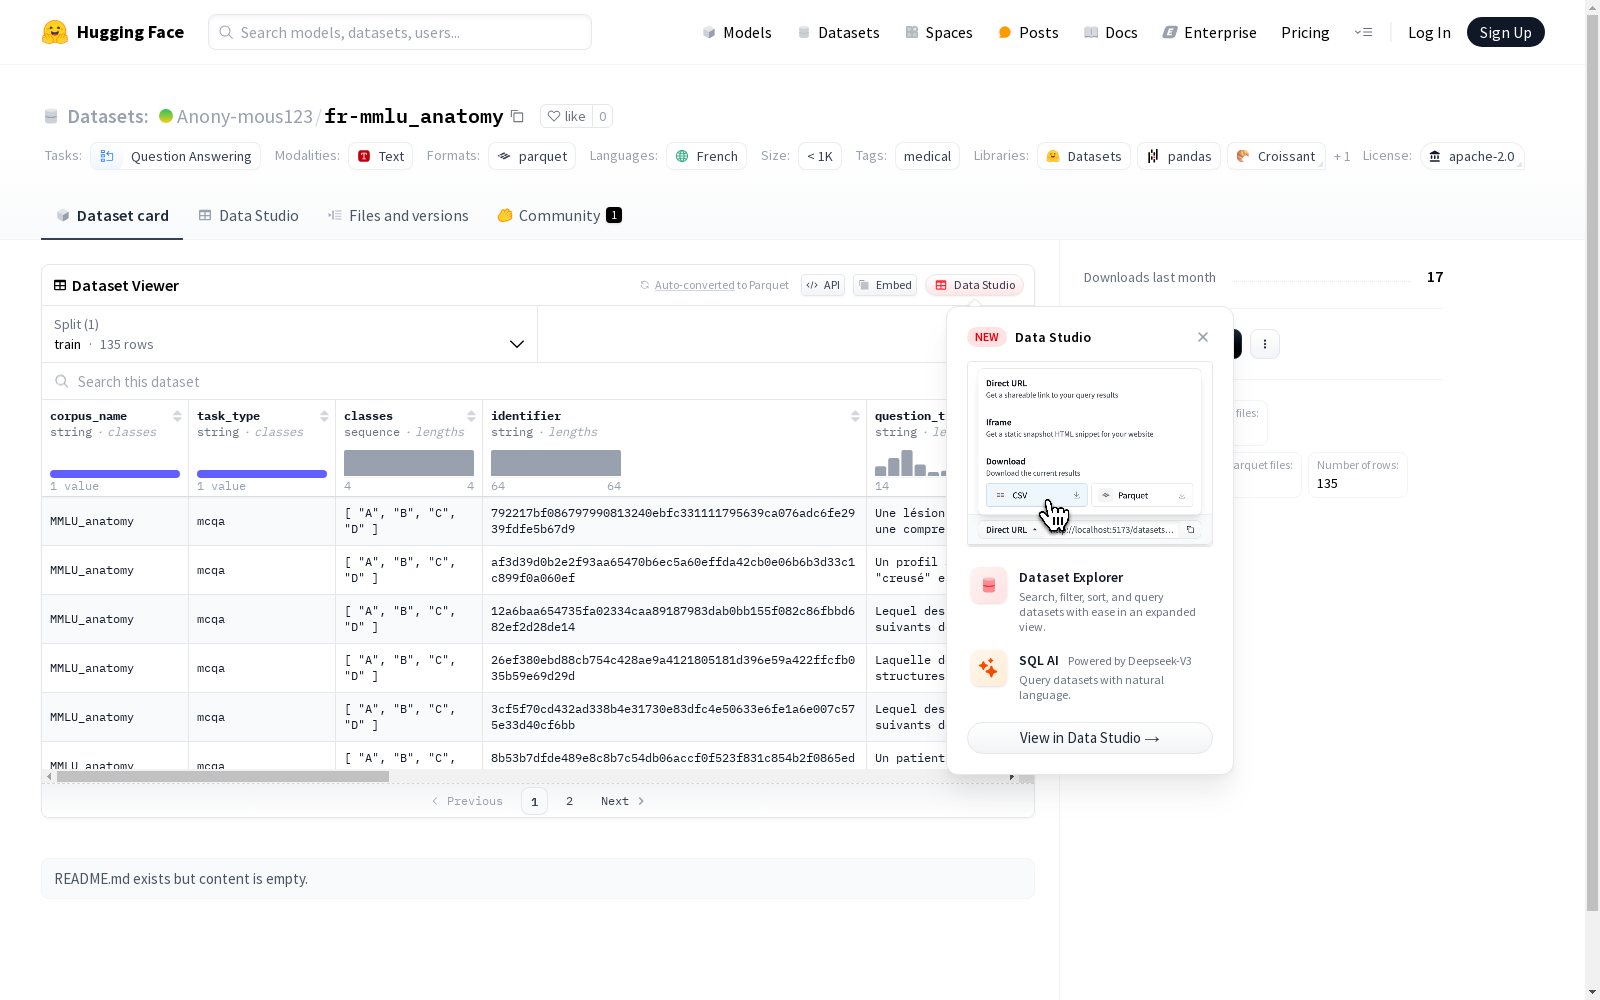Viewport: 1600px width, 1000px height.
Task: Click the French language tag
Action: pyautogui.click(x=707, y=156)
